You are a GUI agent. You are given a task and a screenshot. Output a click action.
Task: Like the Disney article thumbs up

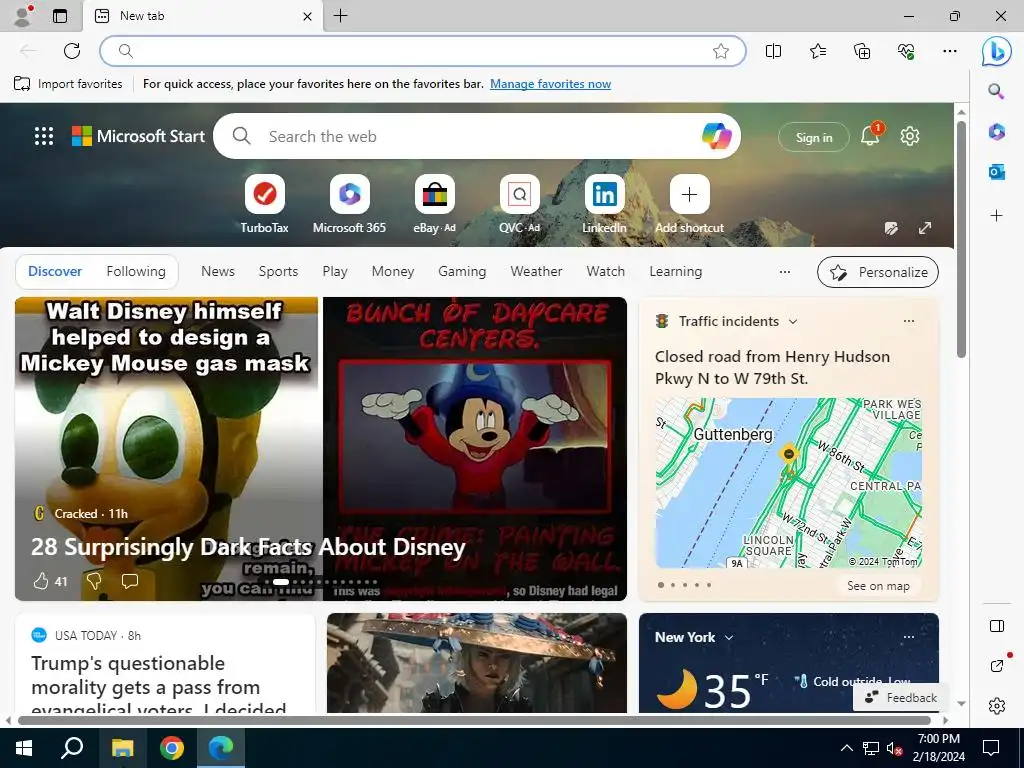41,581
